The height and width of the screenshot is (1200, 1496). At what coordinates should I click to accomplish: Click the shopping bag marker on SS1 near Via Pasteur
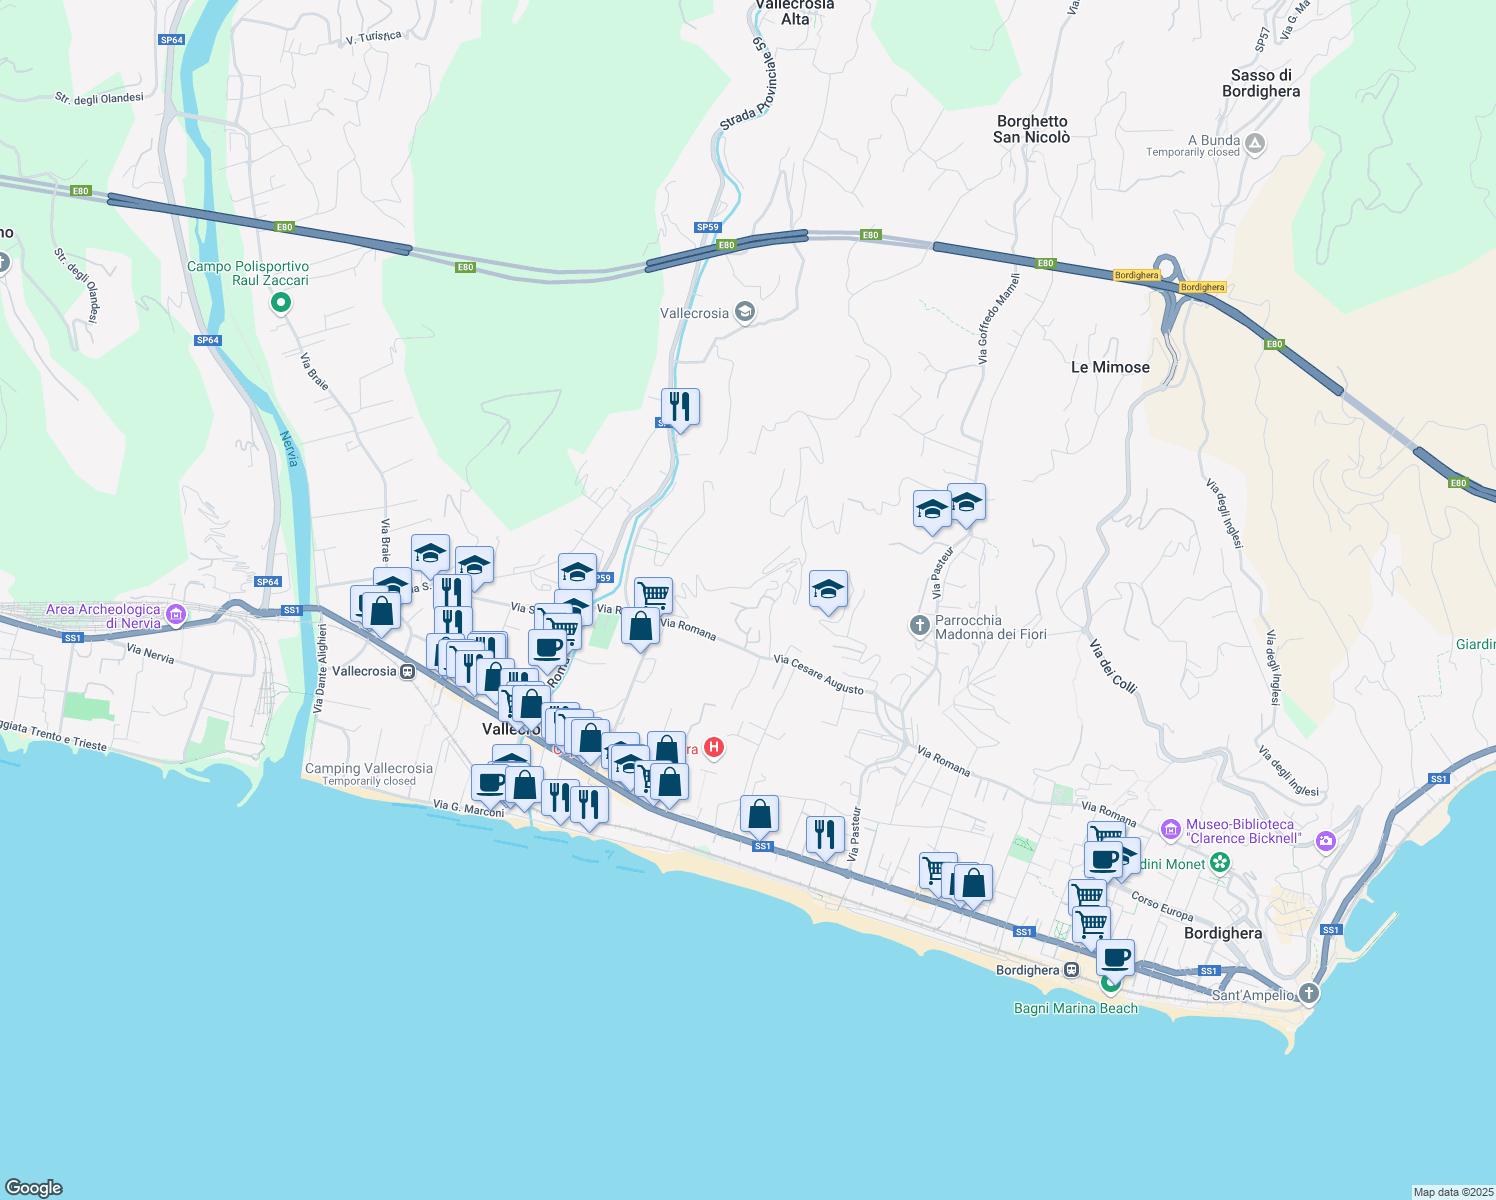pos(760,816)
